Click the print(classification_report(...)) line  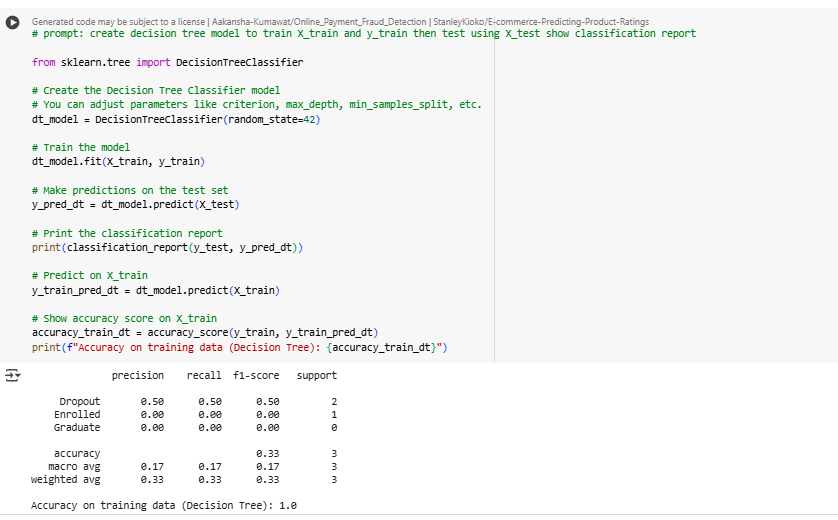click(x=167, y=247)
